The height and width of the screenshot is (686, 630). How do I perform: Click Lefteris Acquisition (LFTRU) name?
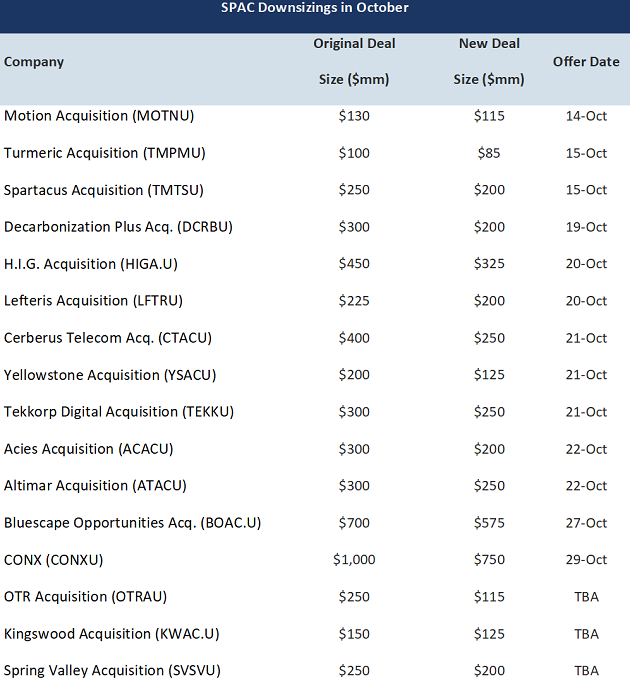[93, 301]
